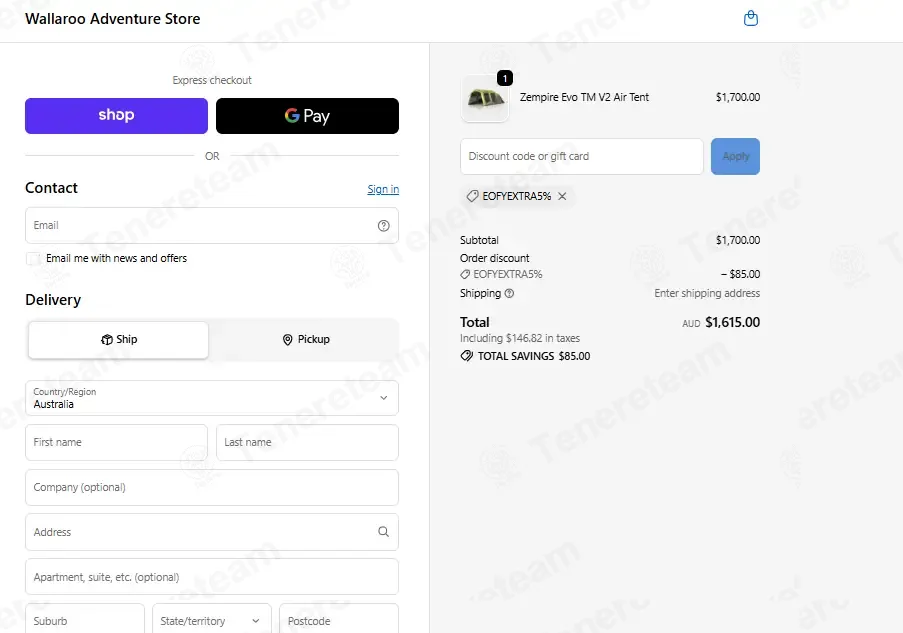Go to Wallaroo Adventure Store title
The height and width of the screenshot is (633, 903).
pos(113,19)
